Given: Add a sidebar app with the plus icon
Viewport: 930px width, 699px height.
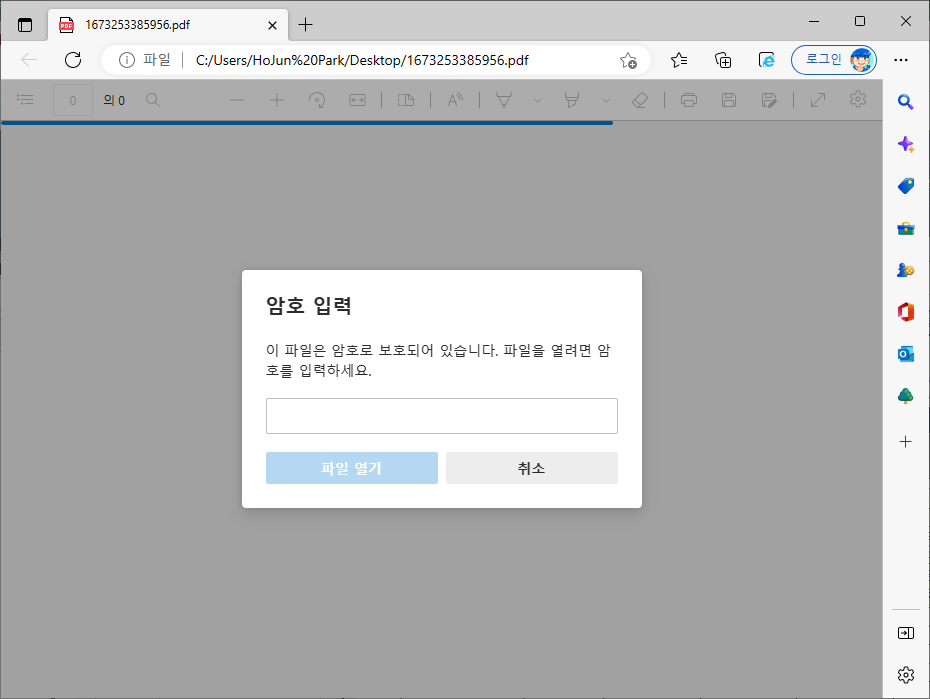Looking at the screenshot, I should click(906, 441).
